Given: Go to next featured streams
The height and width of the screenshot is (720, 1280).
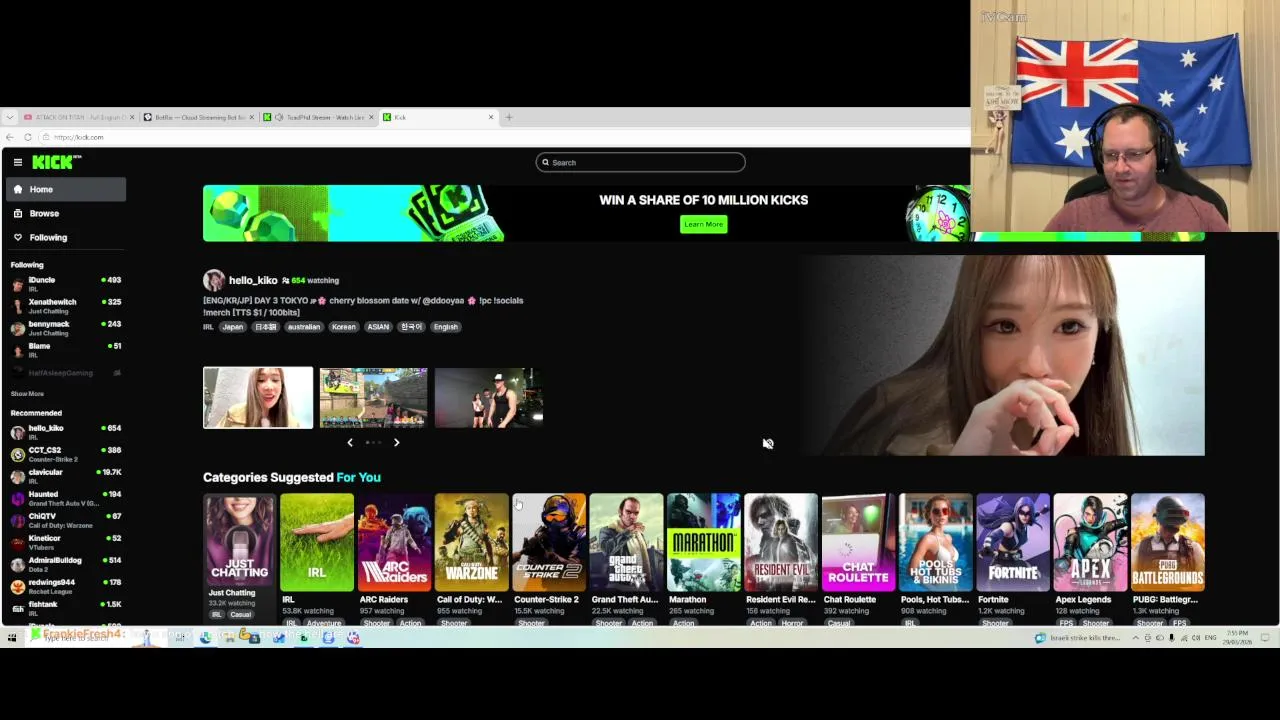Looking at the screenshot, I should [396, 442].
